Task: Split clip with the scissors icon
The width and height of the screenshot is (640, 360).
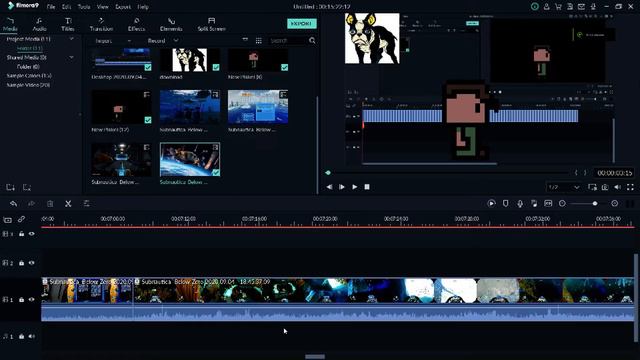Action: point(68,204)
